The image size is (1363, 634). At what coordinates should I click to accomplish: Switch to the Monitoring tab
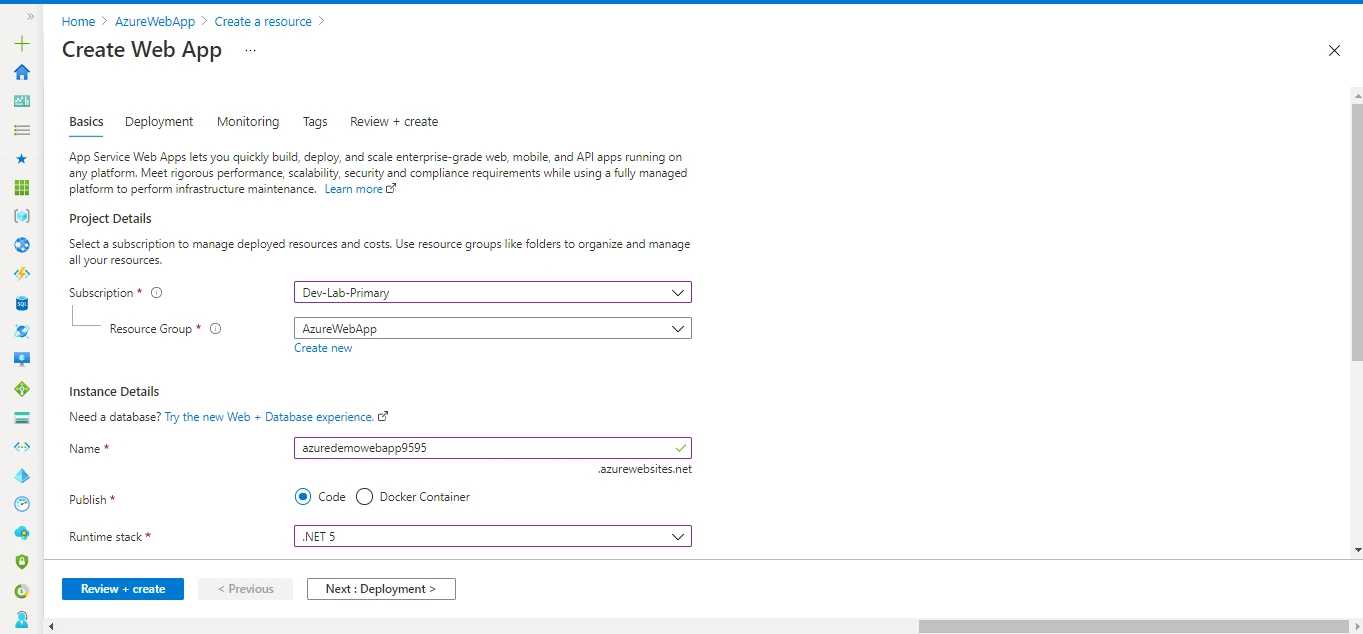(x=247, y=121)
